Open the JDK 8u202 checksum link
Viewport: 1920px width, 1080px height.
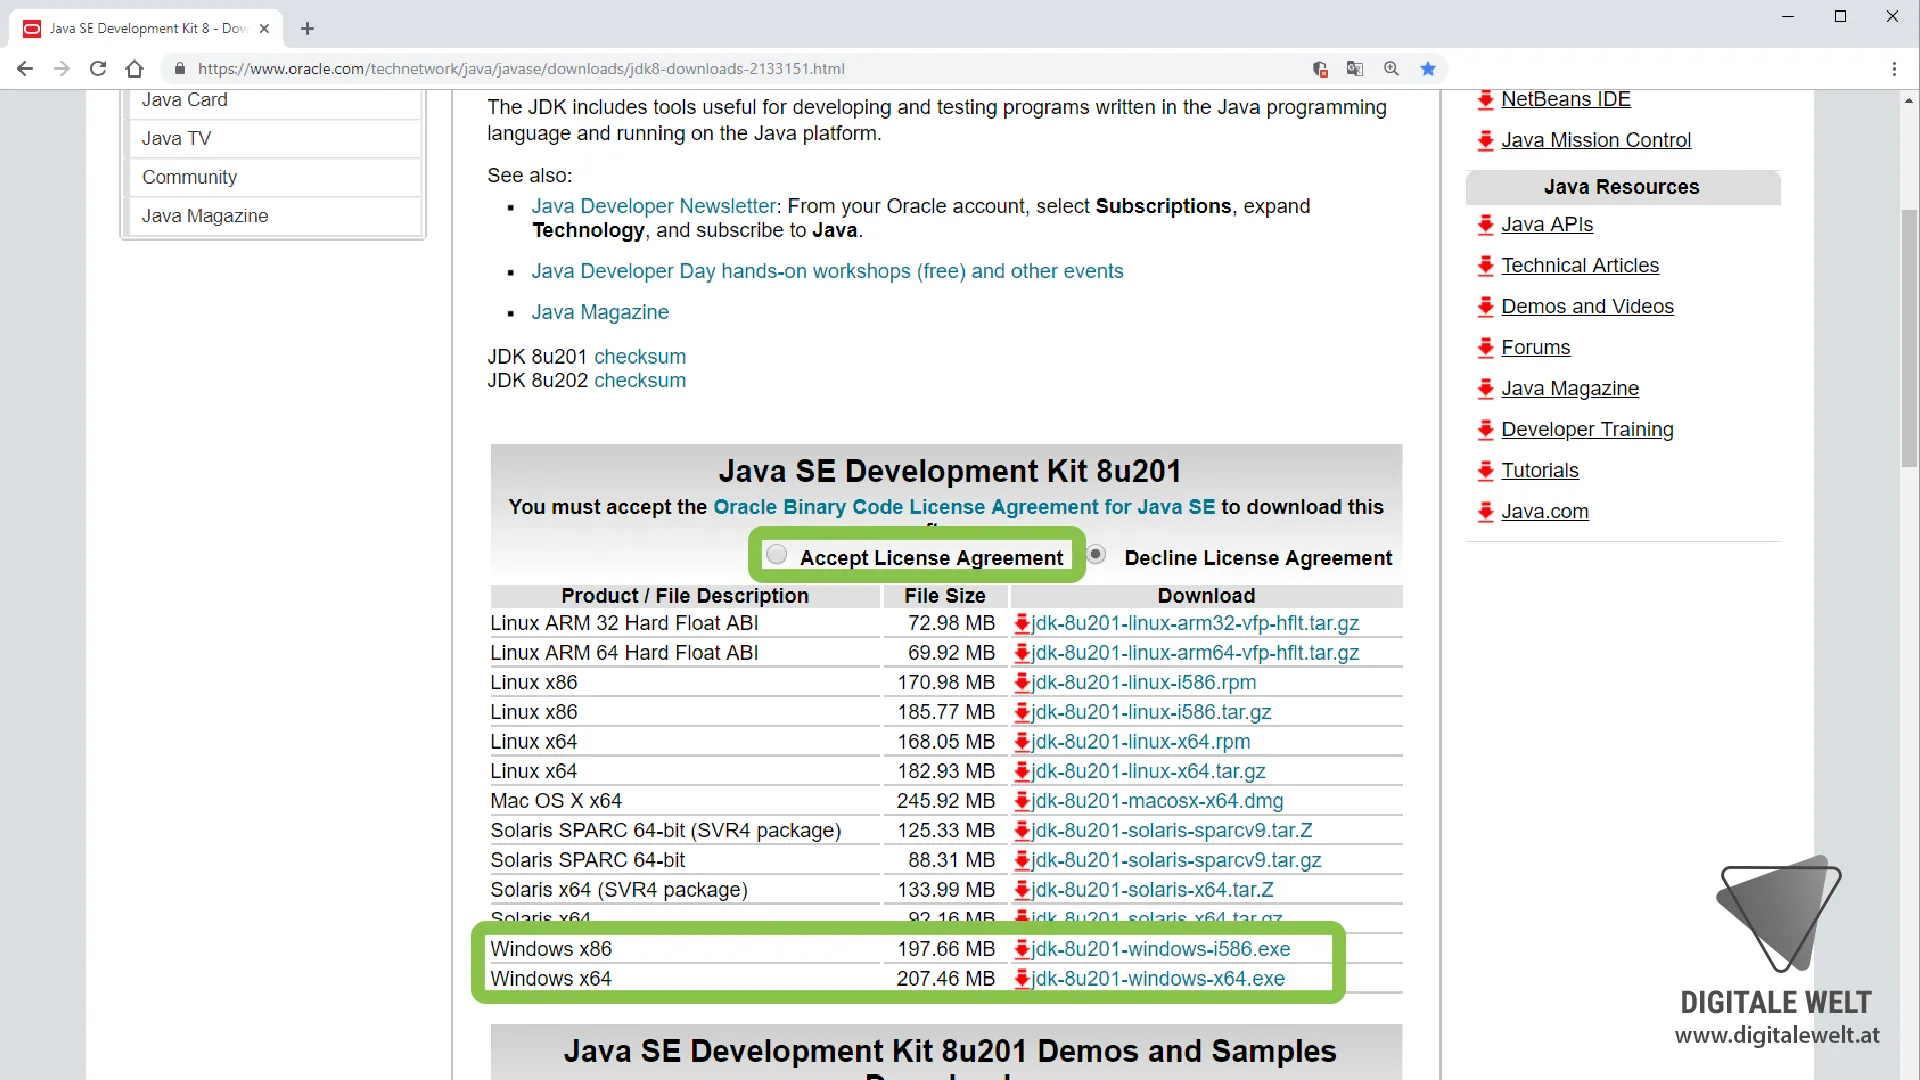[640, 381]
